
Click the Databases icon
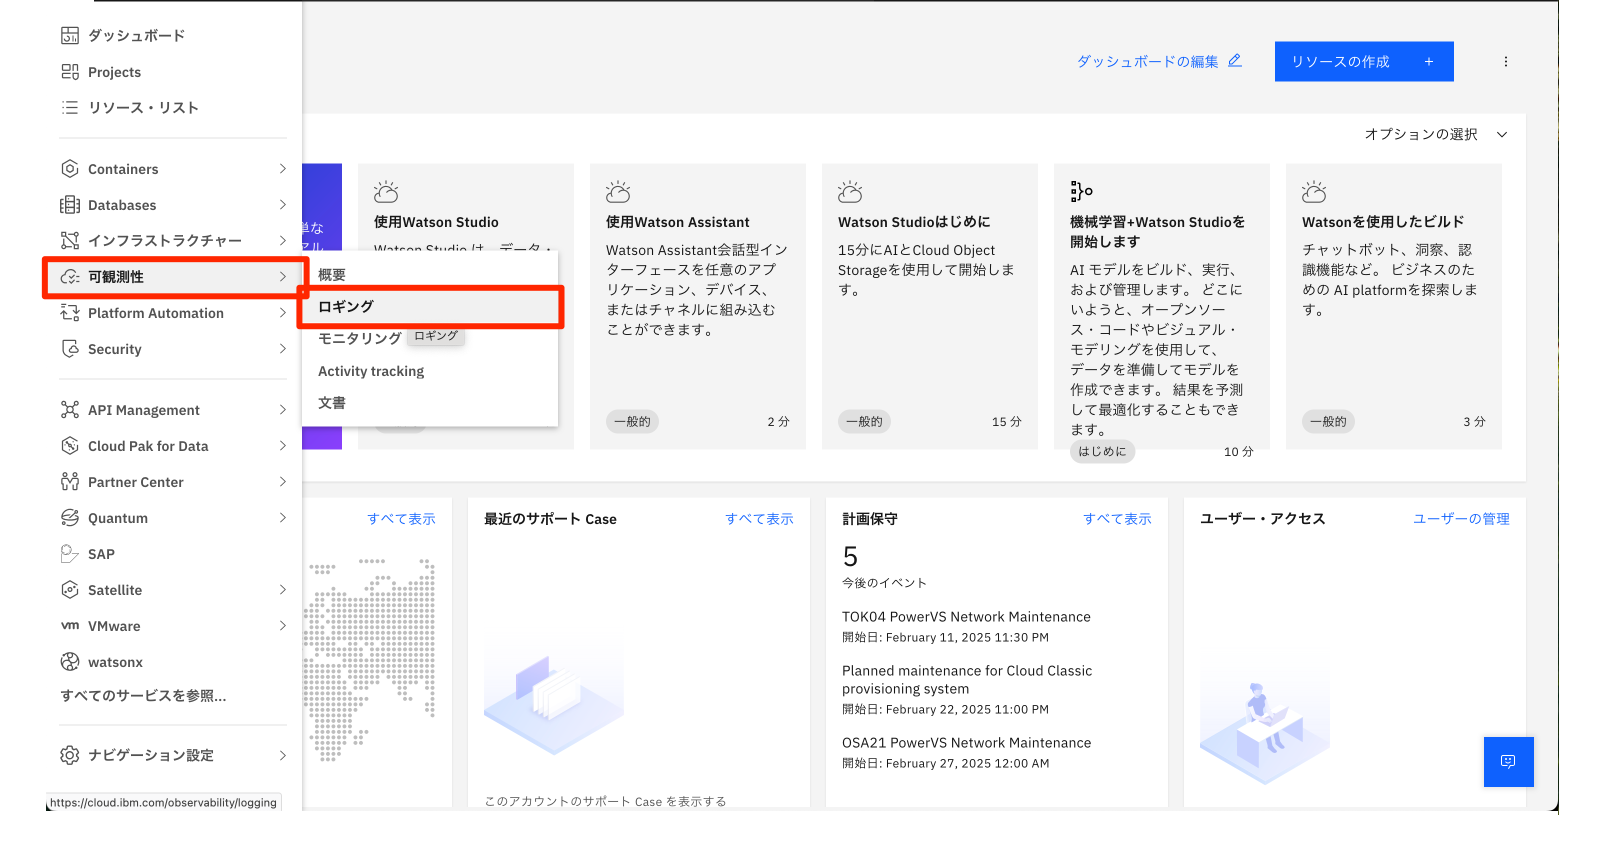pyautogui.click(x=70, y=205)
